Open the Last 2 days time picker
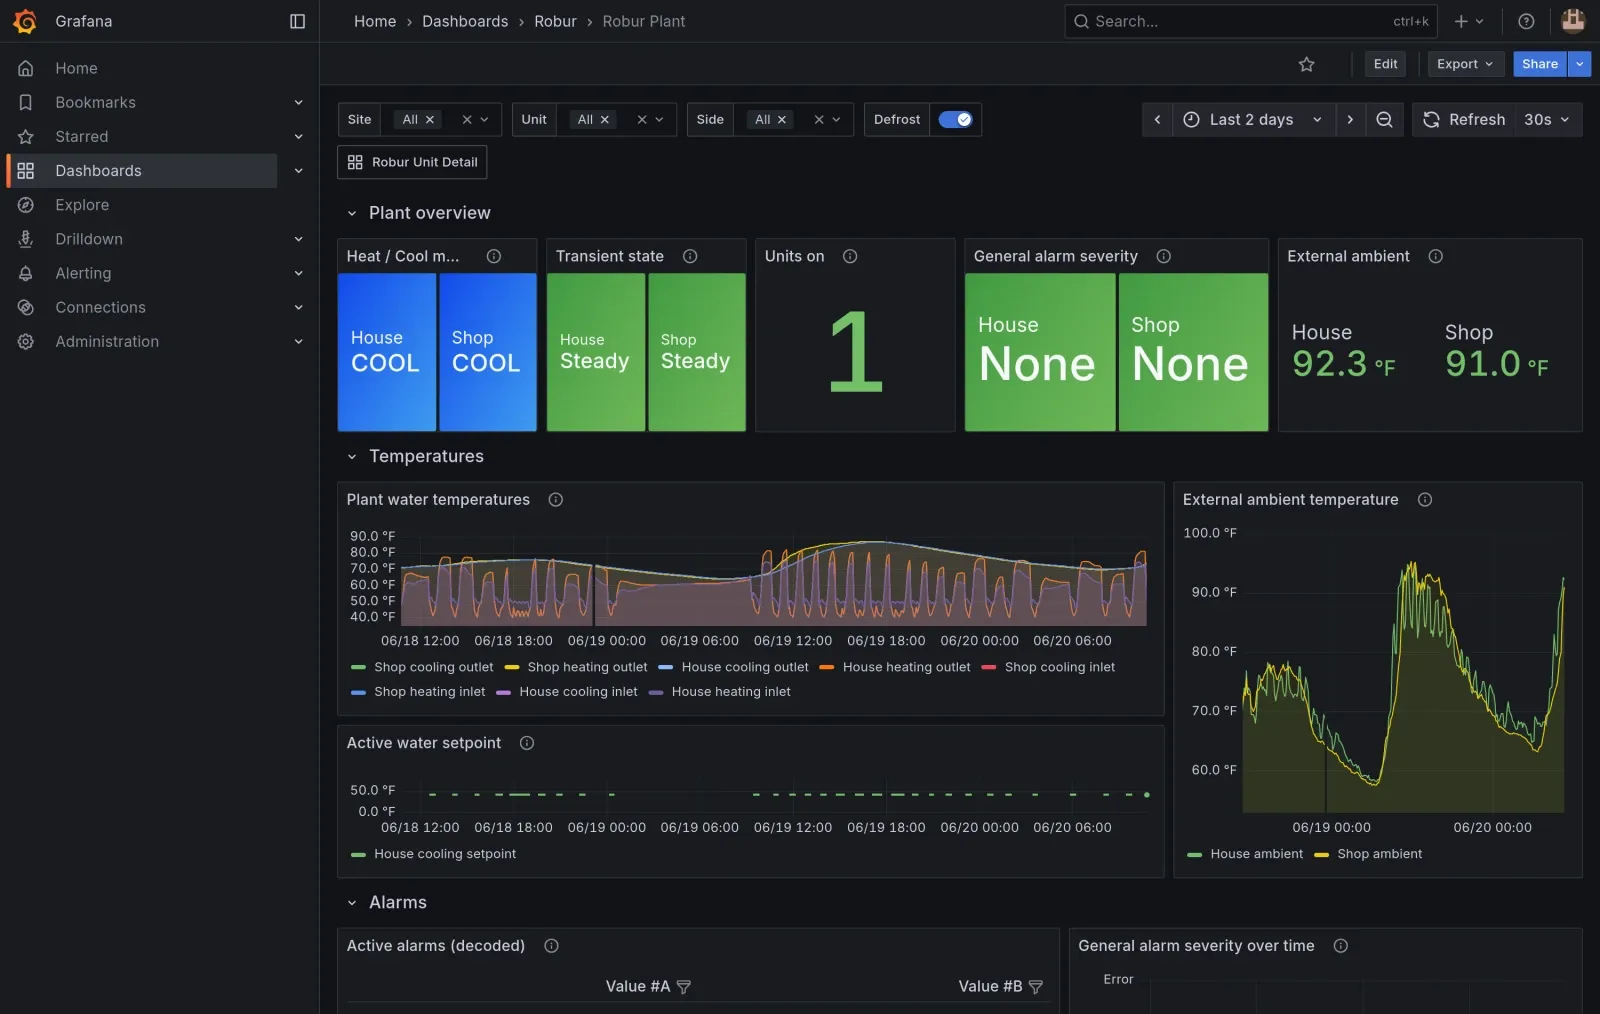The width and height of the screenshot is (1600, 1014). coord(1252,119)
